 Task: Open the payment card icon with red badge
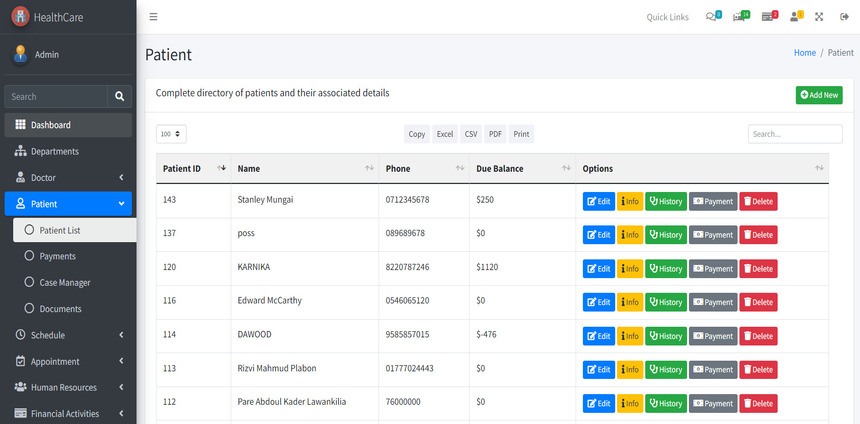pyautogui.click(x=768, y=17)
